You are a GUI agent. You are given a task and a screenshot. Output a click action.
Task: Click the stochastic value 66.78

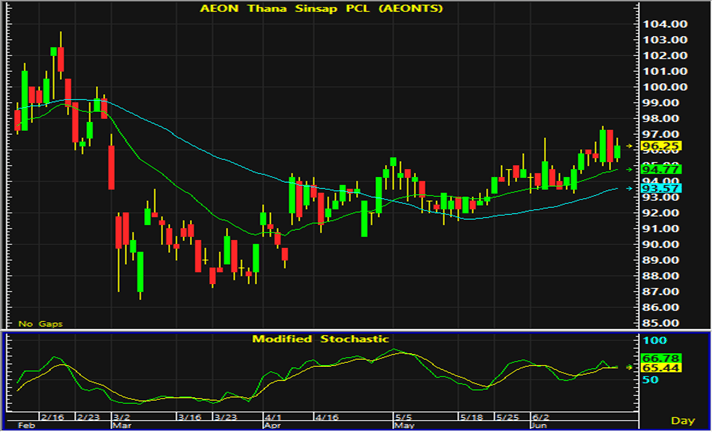[x=660, y=358]
